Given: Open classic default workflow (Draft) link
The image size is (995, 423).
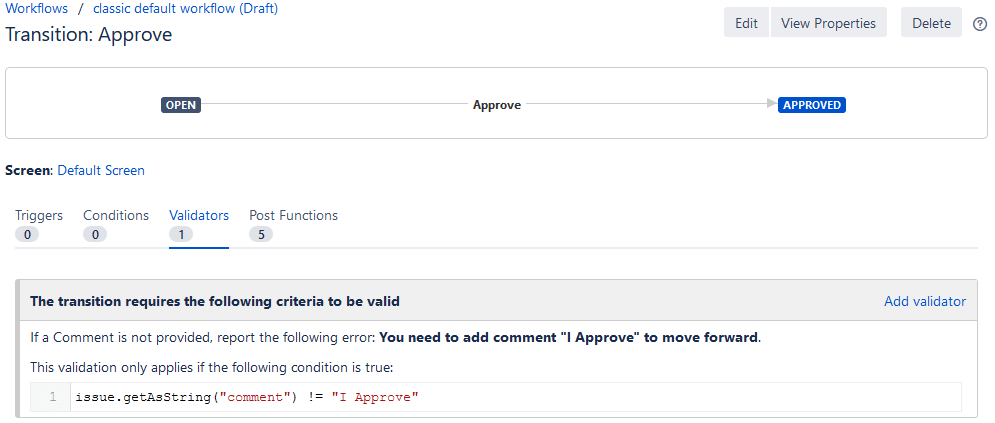Looking at the screenshot, I should [x=185, y=9].
